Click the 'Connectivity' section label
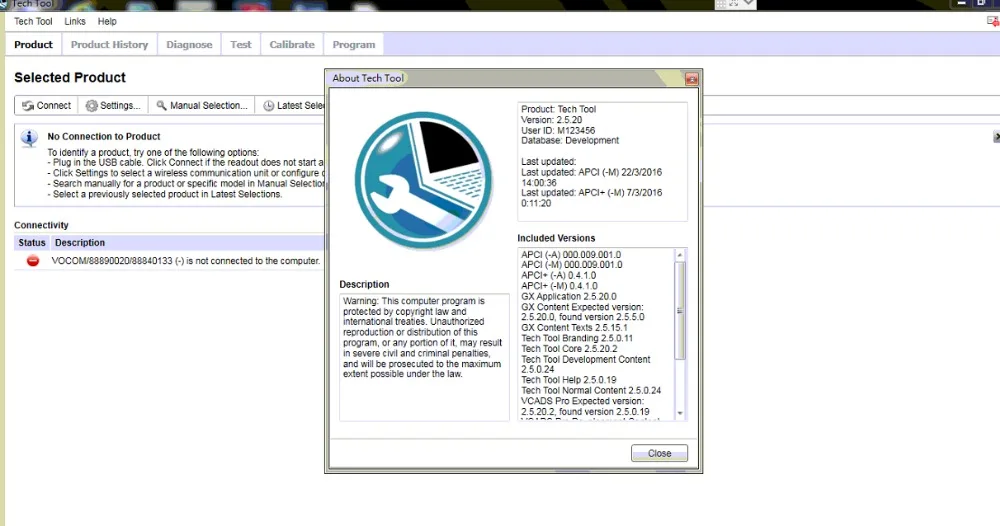1000x526 pixels. tap(41, 225)
